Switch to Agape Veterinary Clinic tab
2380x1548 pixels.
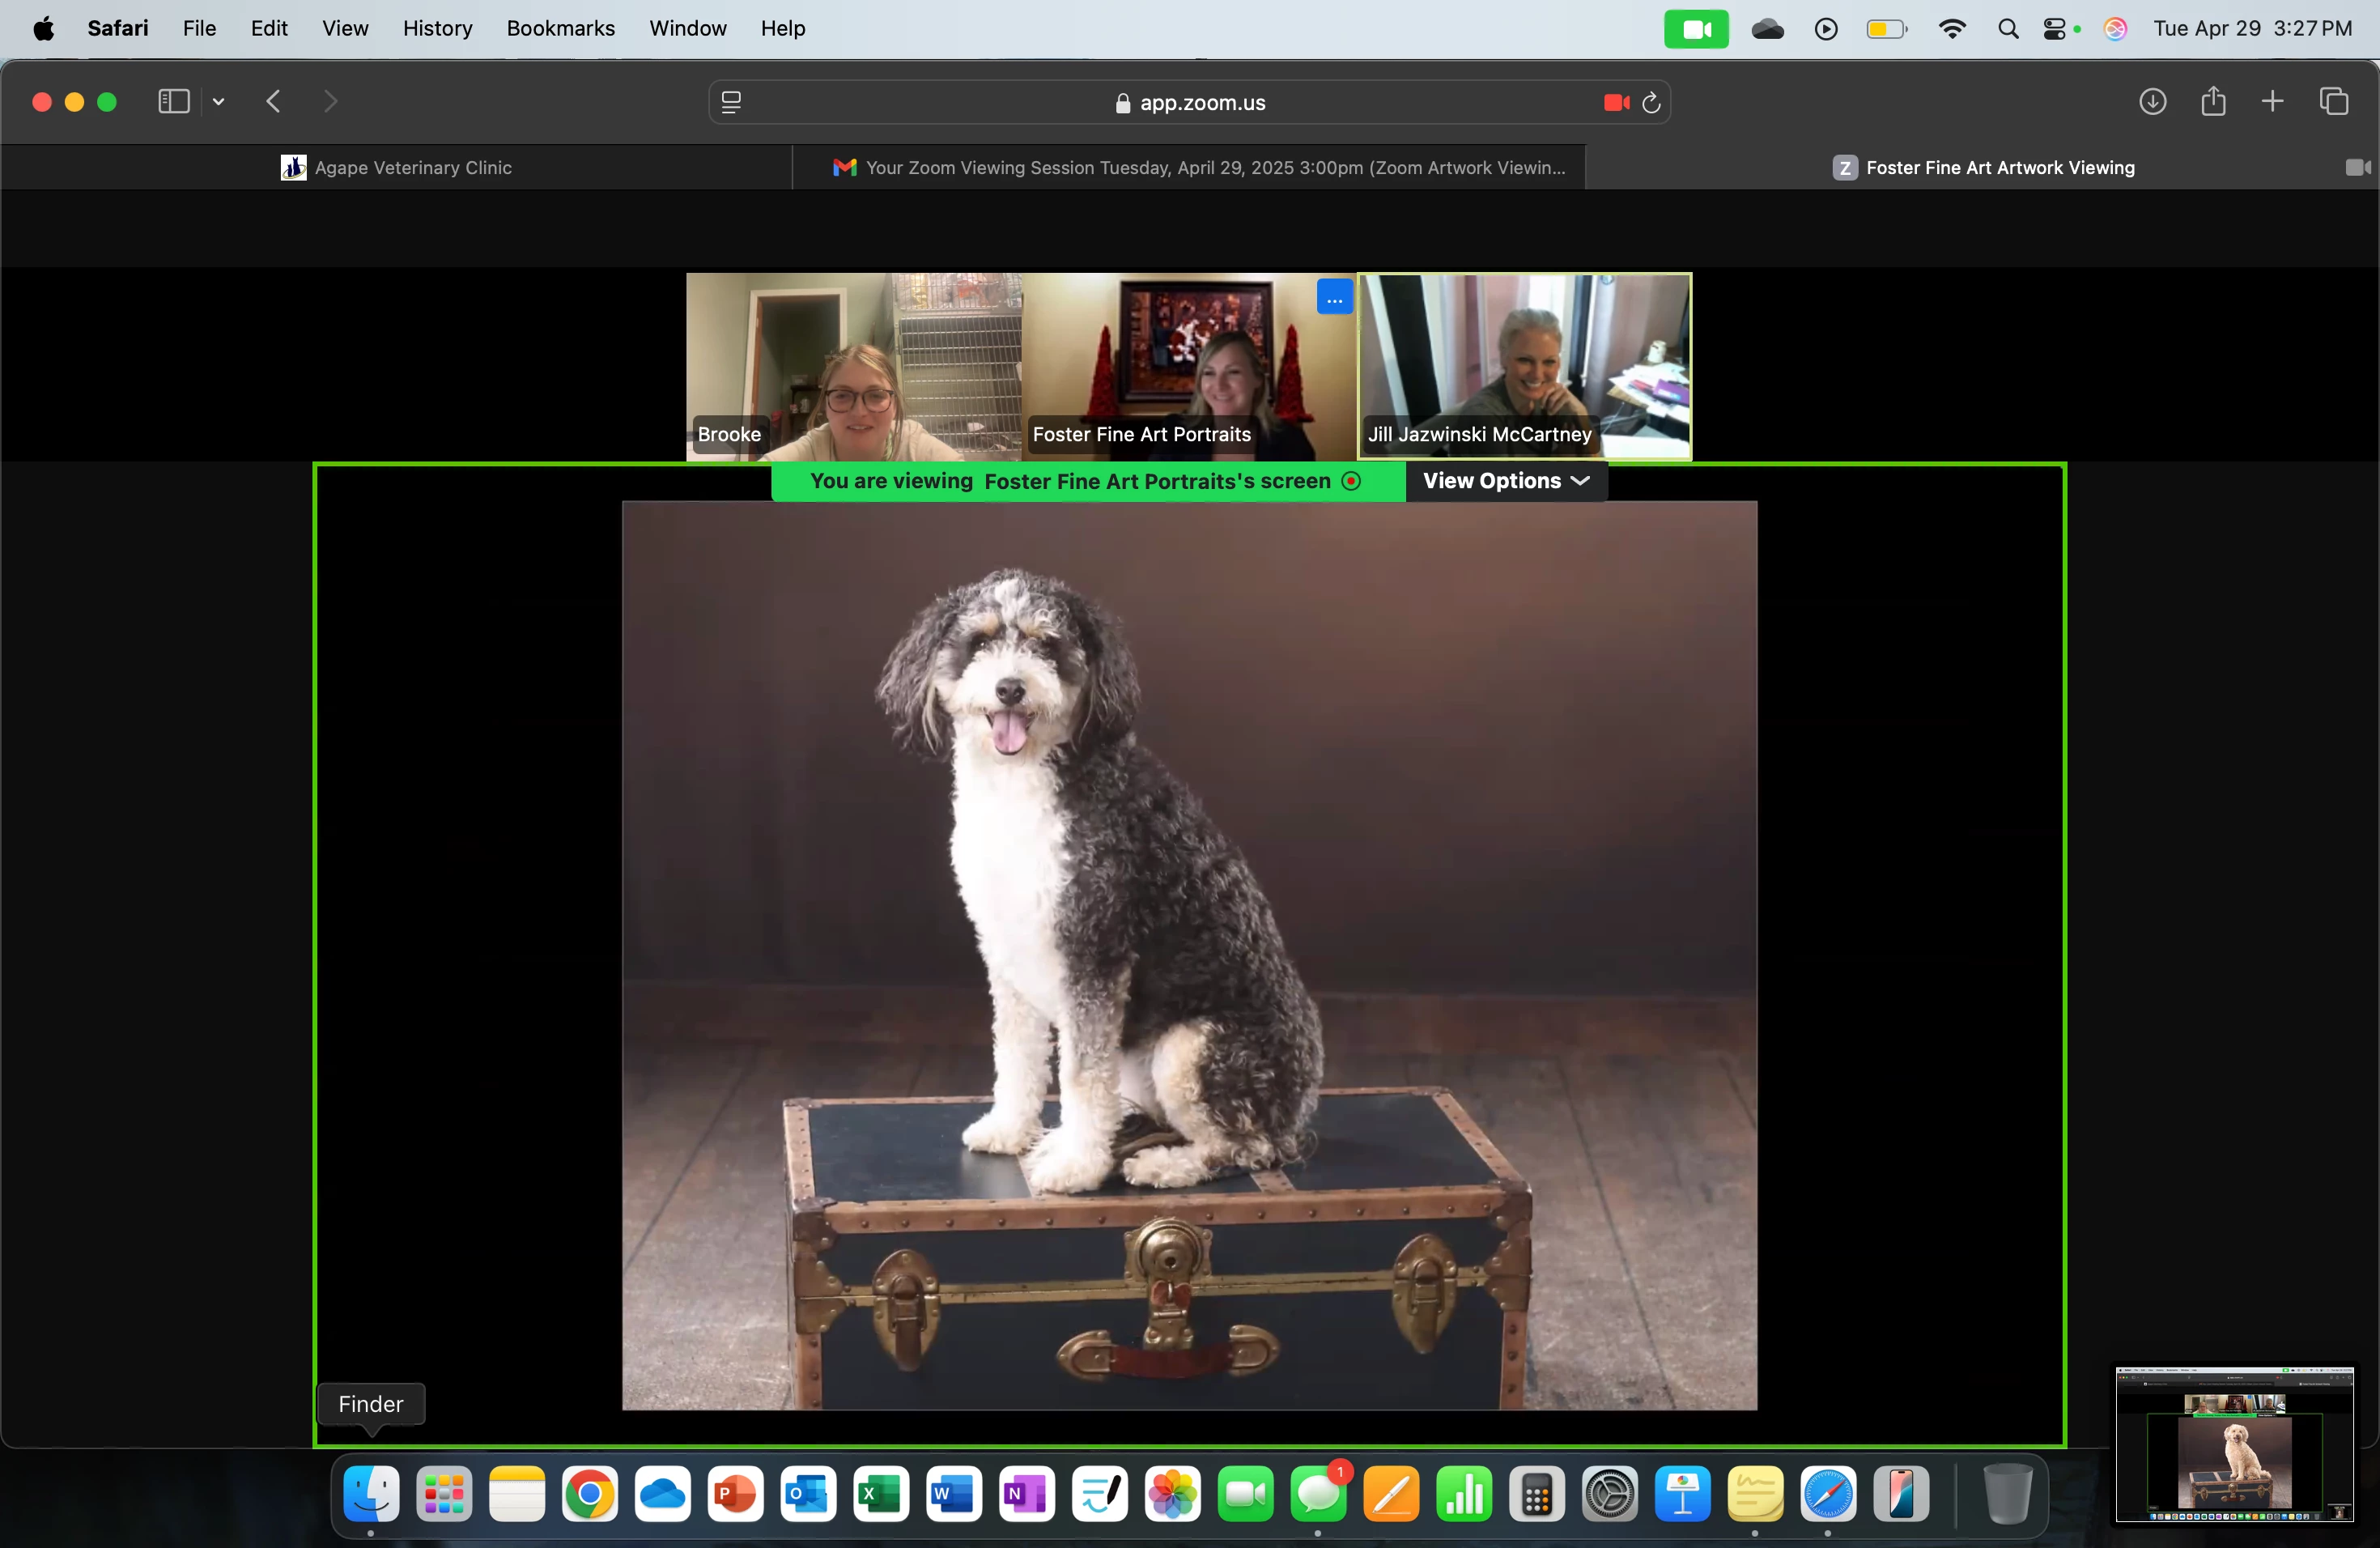click(x=397, y=168)
